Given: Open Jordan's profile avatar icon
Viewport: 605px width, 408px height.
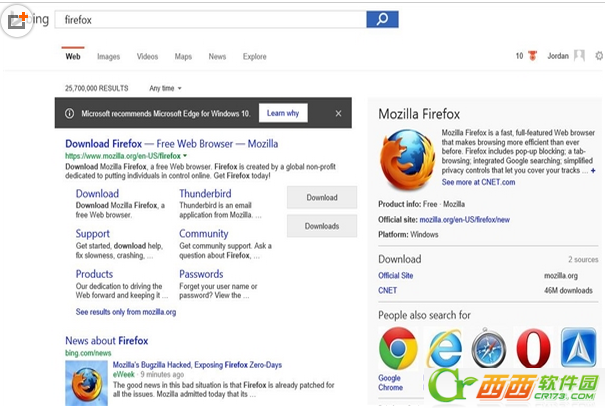Looking at the screenshot, I should pos(579,56).
